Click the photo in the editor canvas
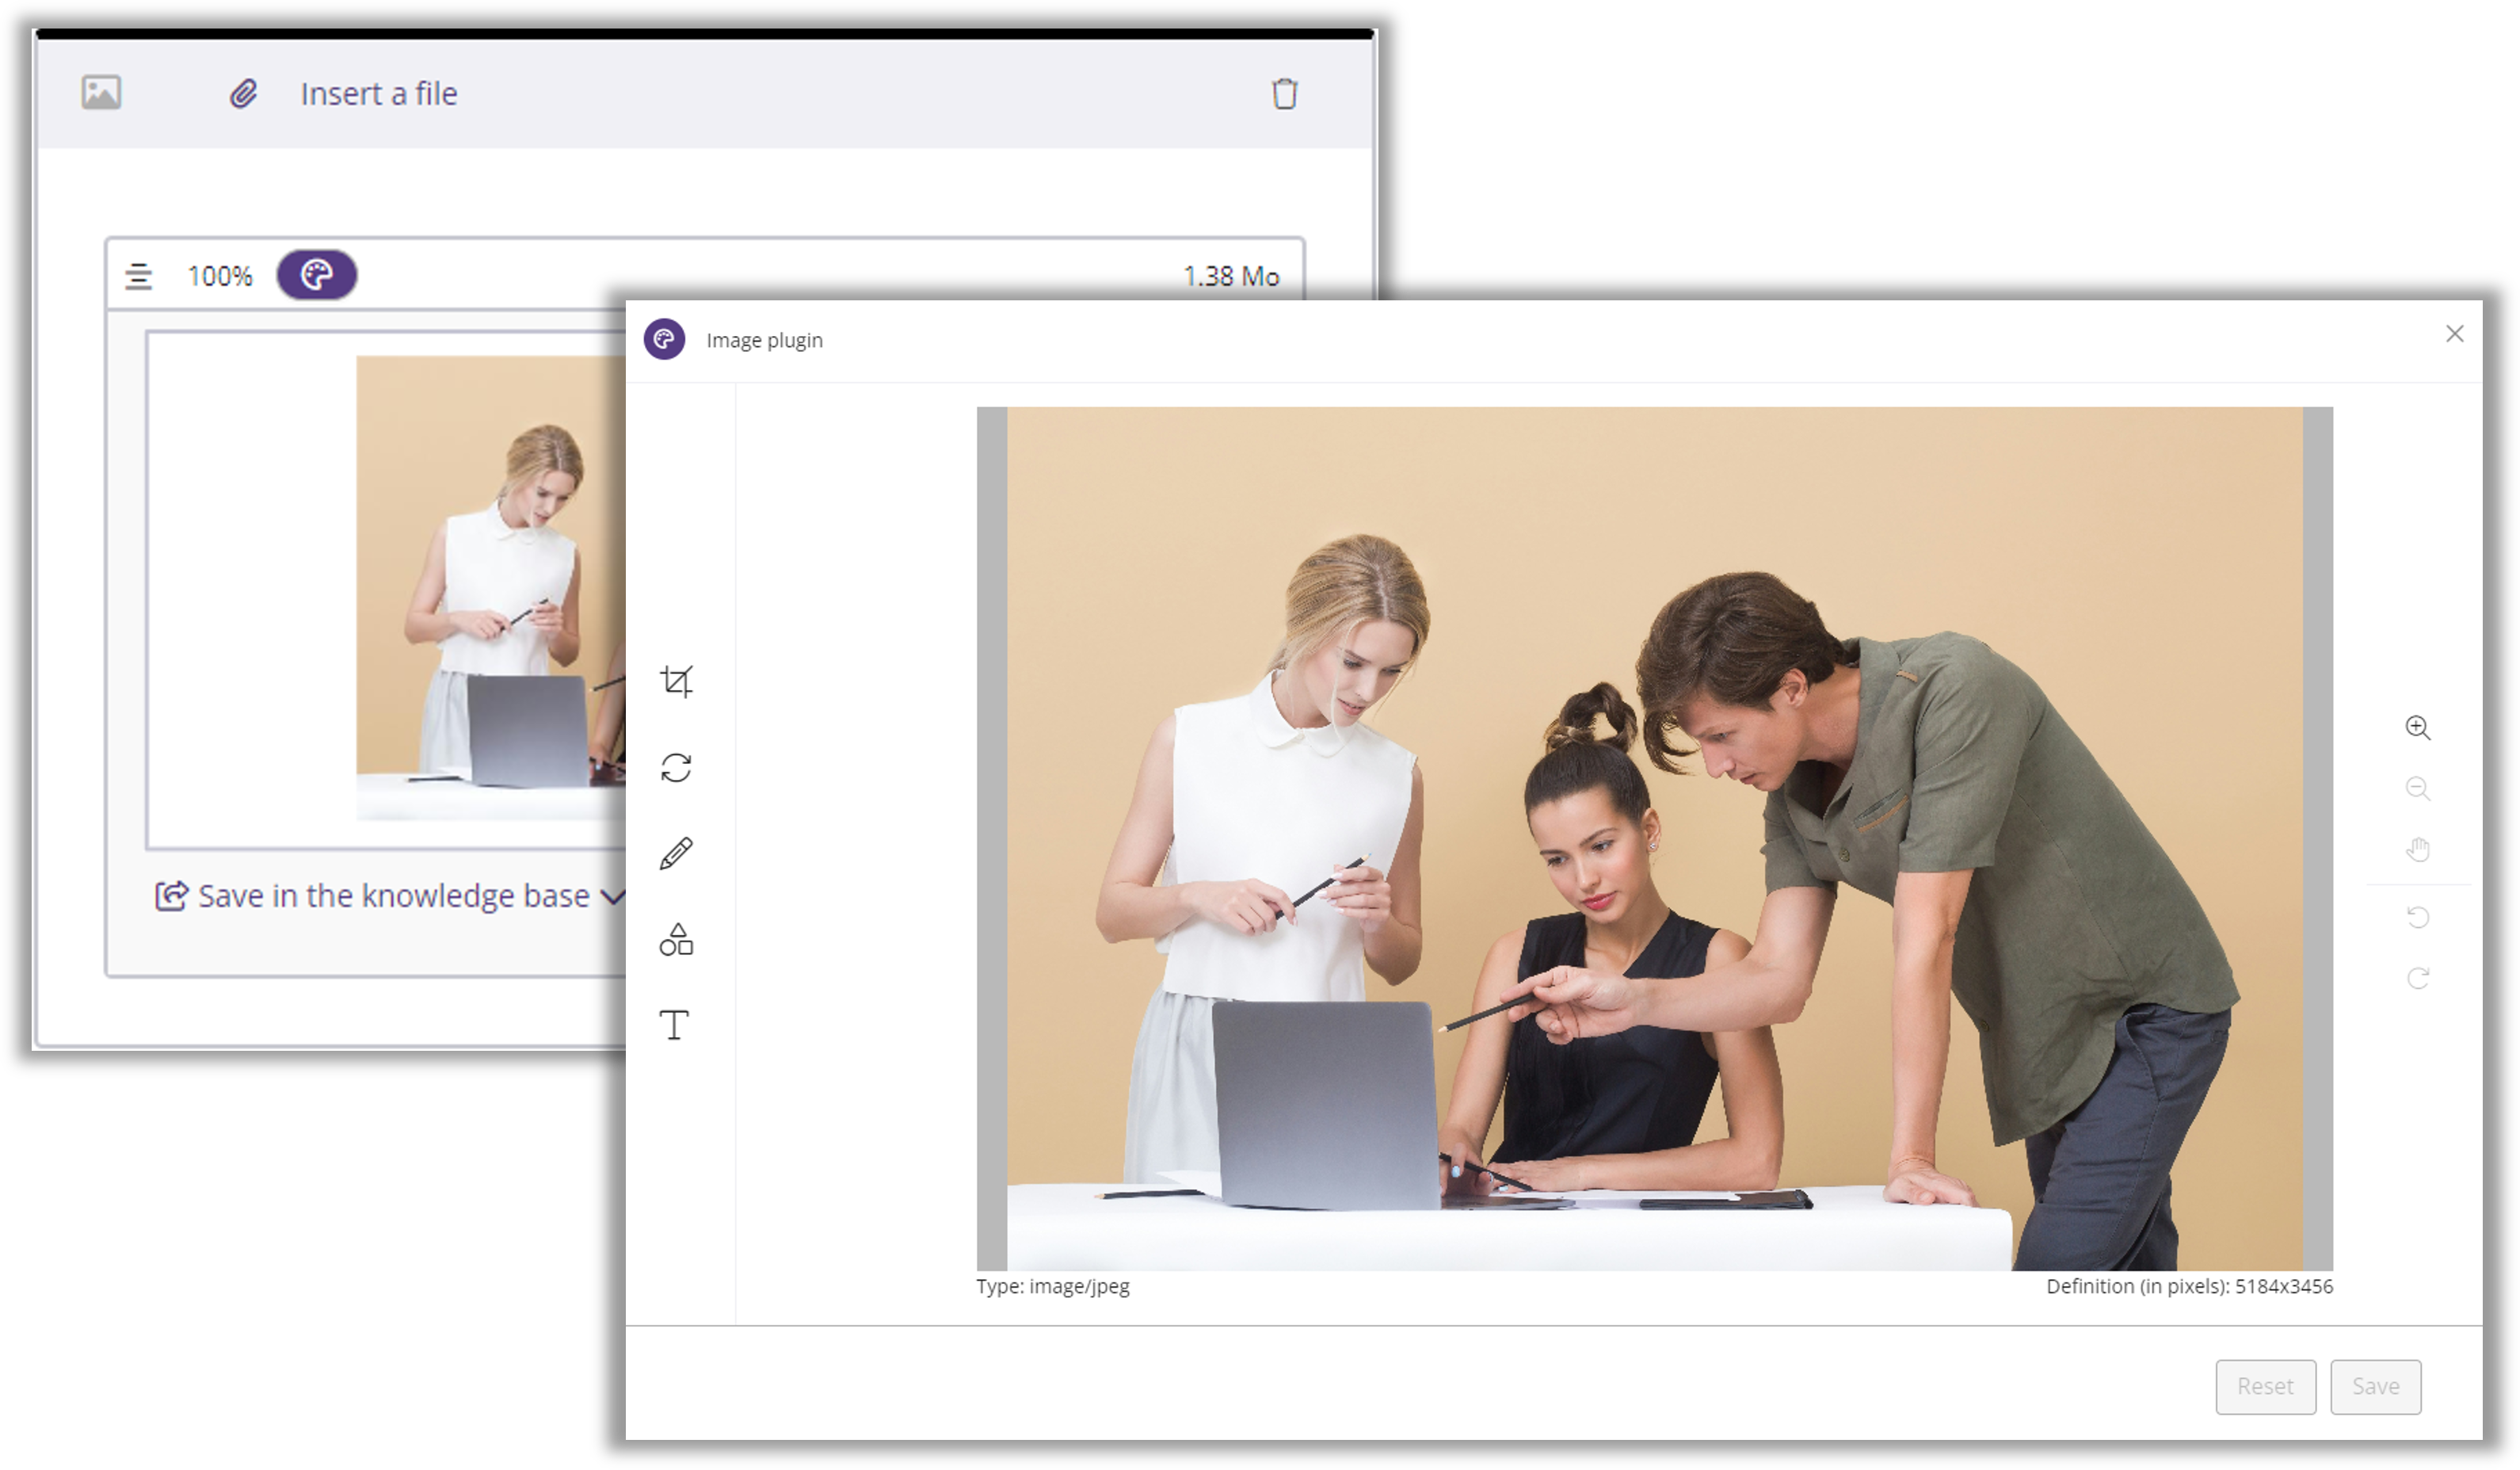The width and height of the screenshot is (2520, 1470). [x=1654, y=838]
